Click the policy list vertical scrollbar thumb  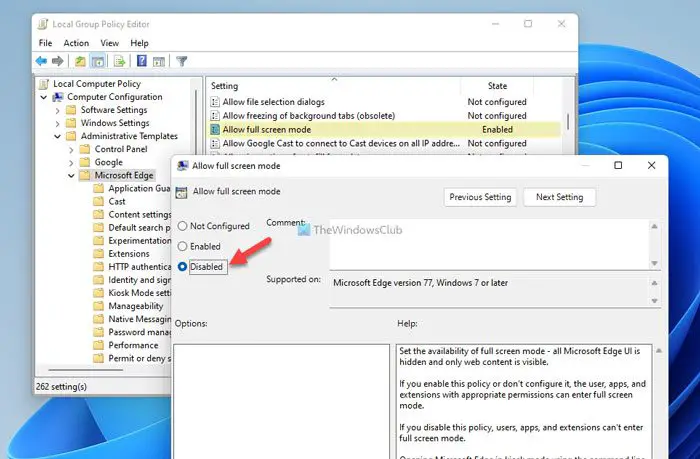pyautogui.click(x=568, y=121)
